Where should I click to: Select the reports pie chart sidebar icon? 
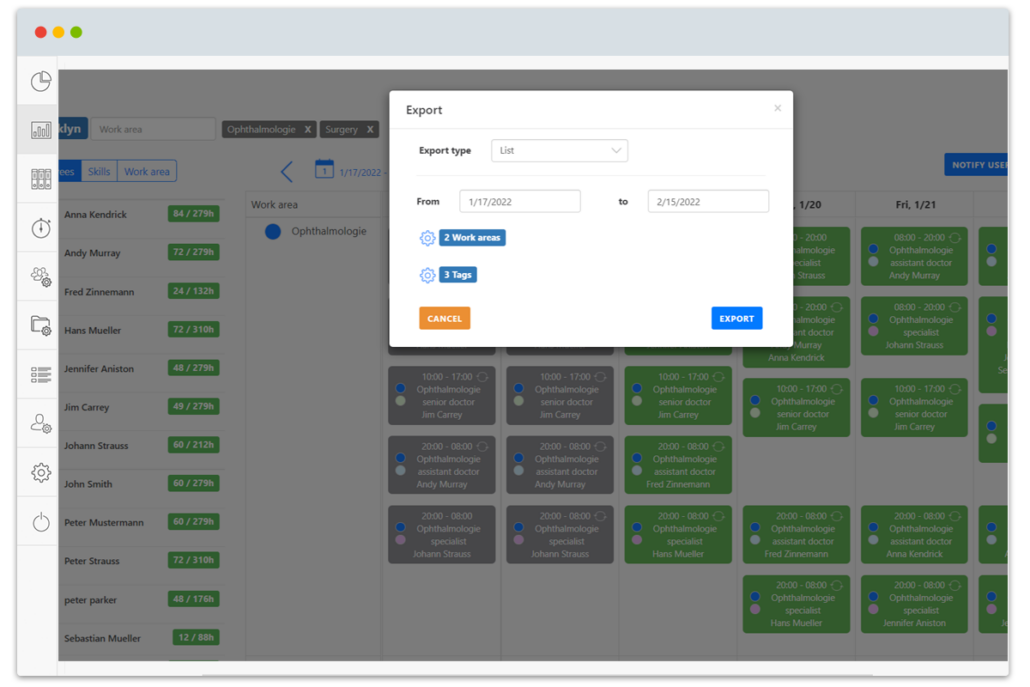coord(39,81)
